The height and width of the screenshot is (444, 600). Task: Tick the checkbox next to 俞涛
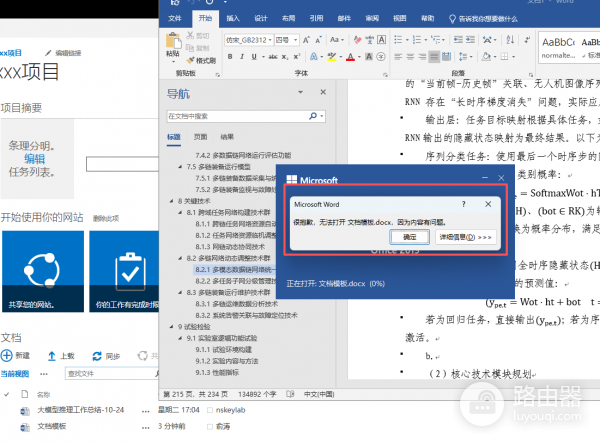(x=210, y=426)
